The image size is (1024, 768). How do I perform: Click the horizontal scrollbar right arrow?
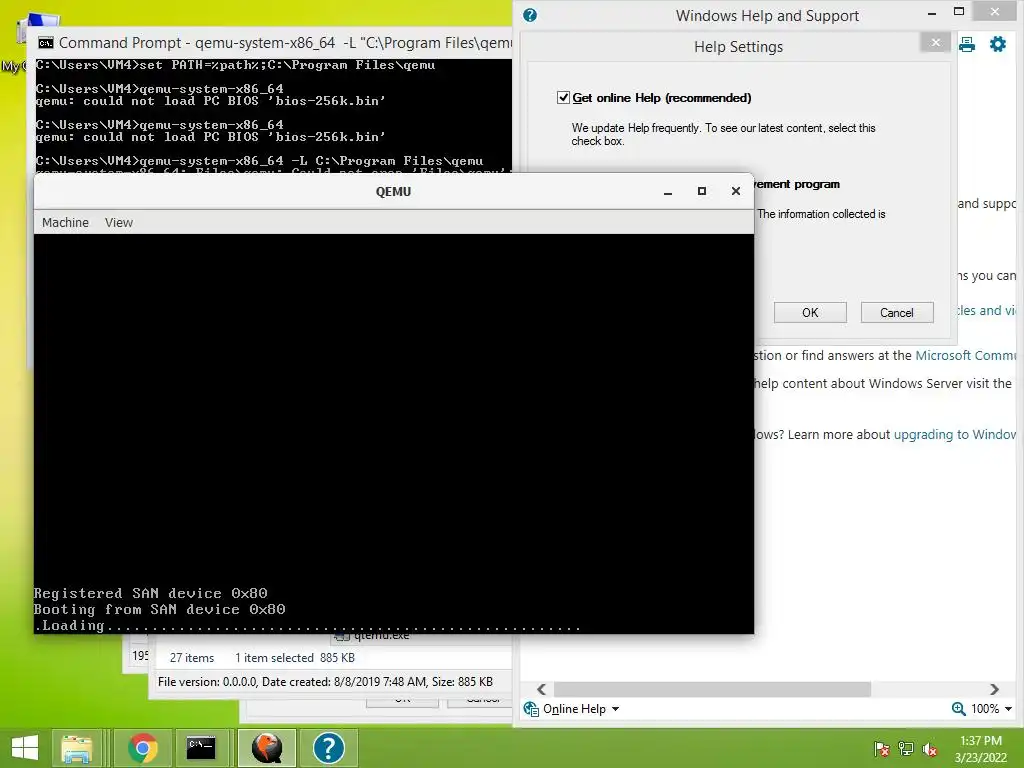[995, 690]
